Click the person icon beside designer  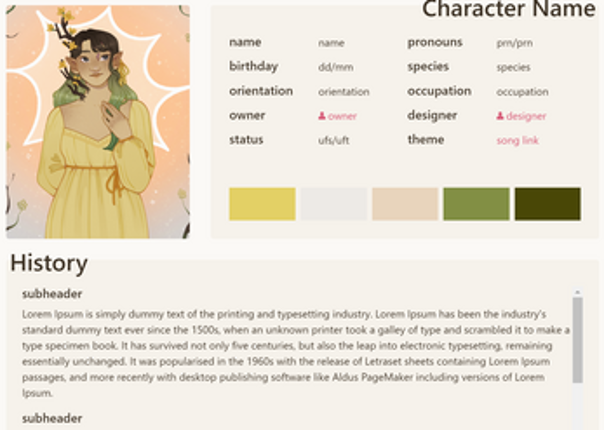point(500,116)
